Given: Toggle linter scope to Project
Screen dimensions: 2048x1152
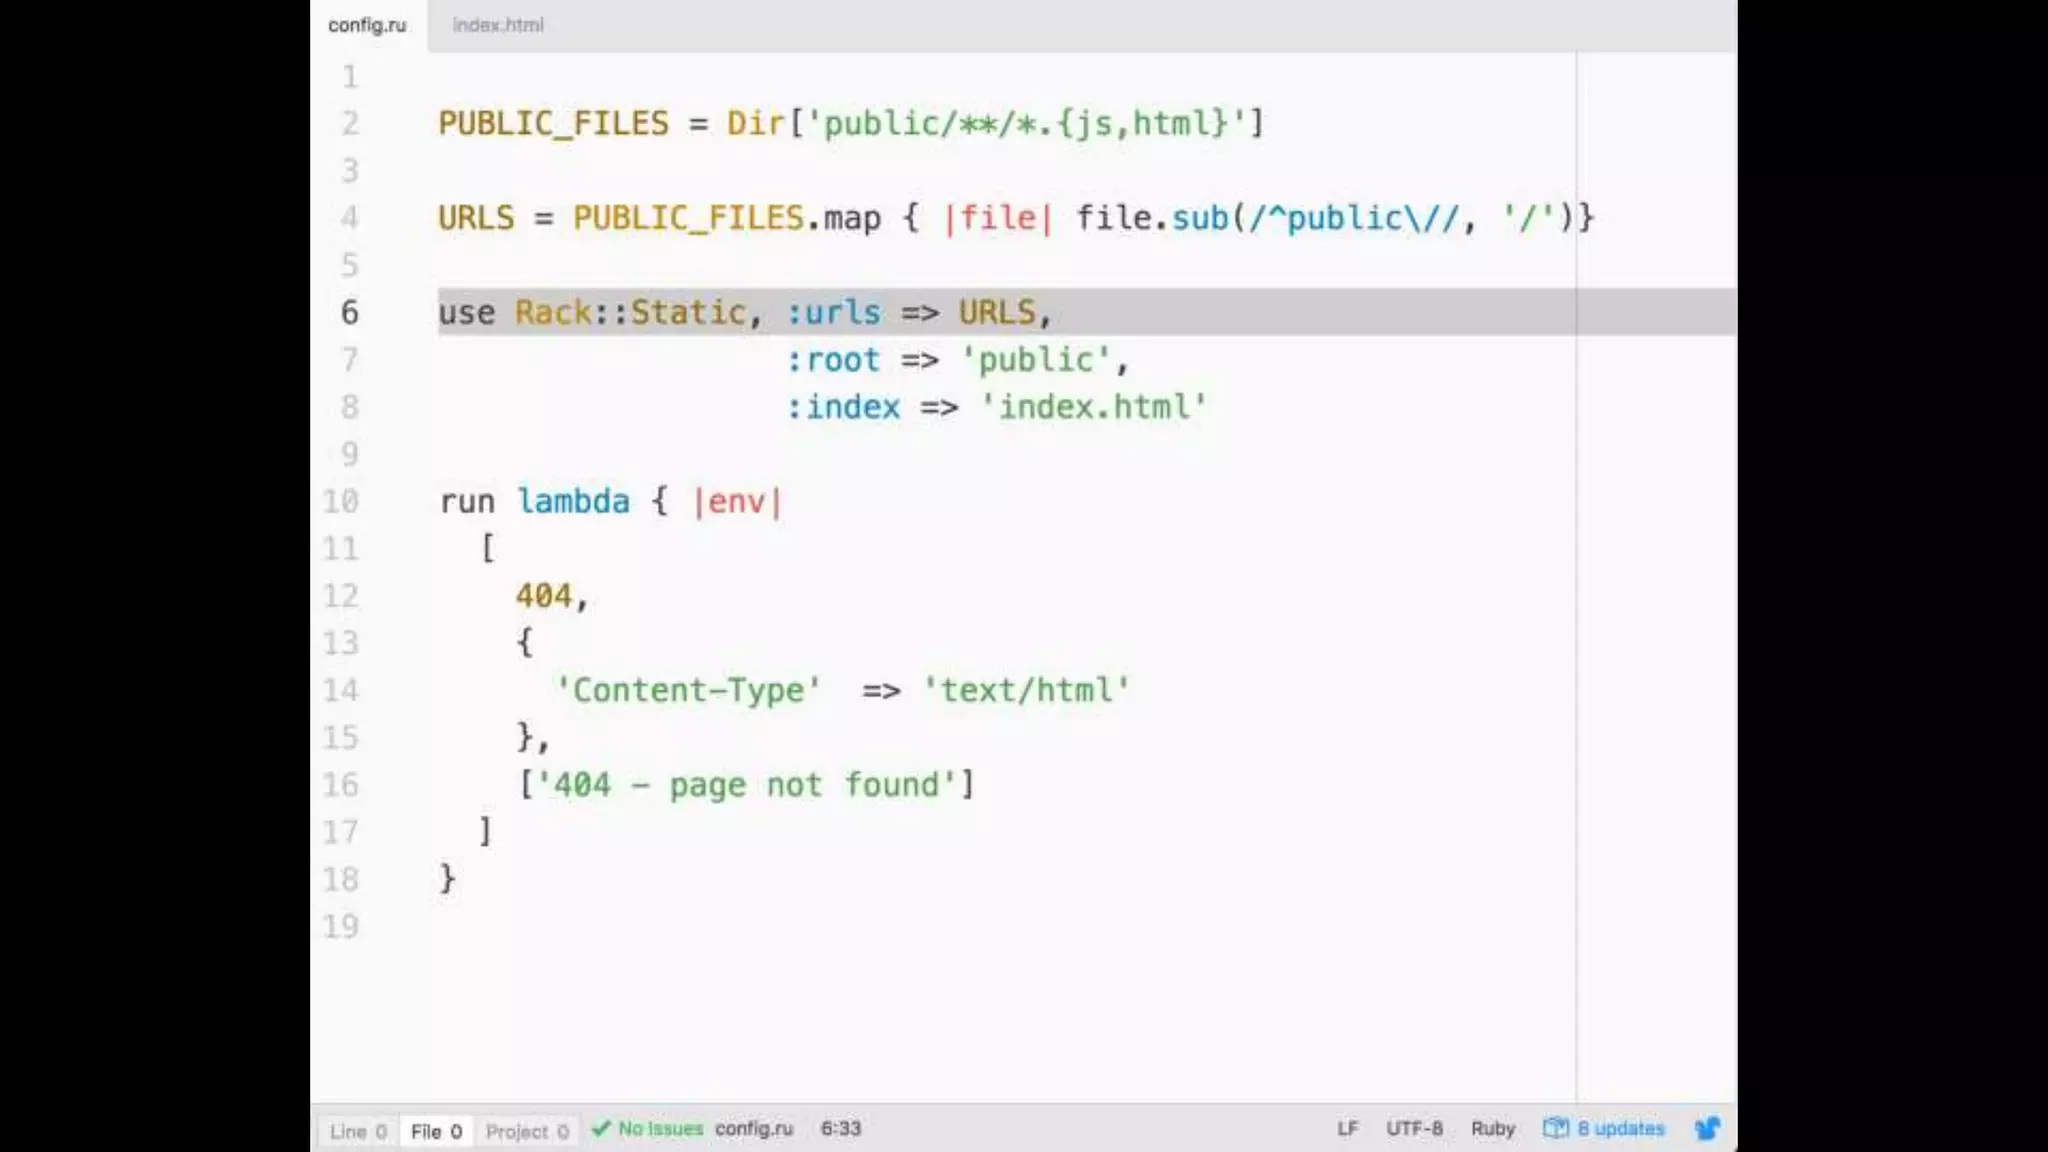Looking at the screenshot, I should click(x=527, y=1131).
